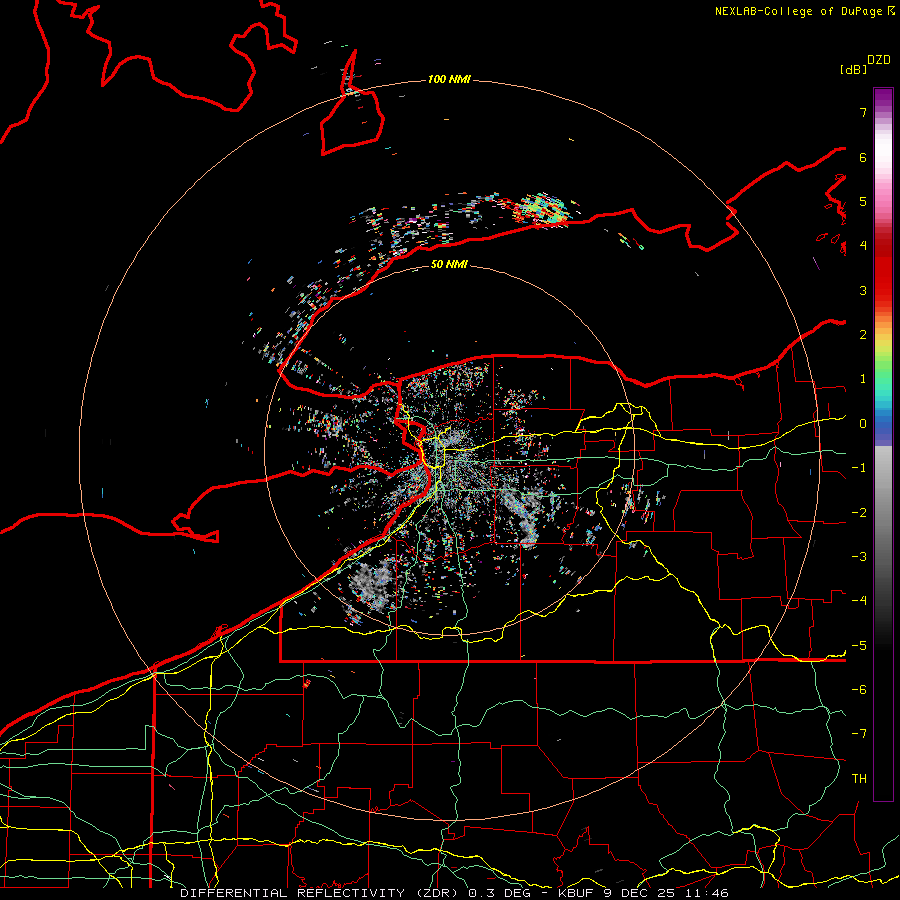Click the DZD legend title
Viewport: 900px width, 900px height.
[x=879, y=60]
